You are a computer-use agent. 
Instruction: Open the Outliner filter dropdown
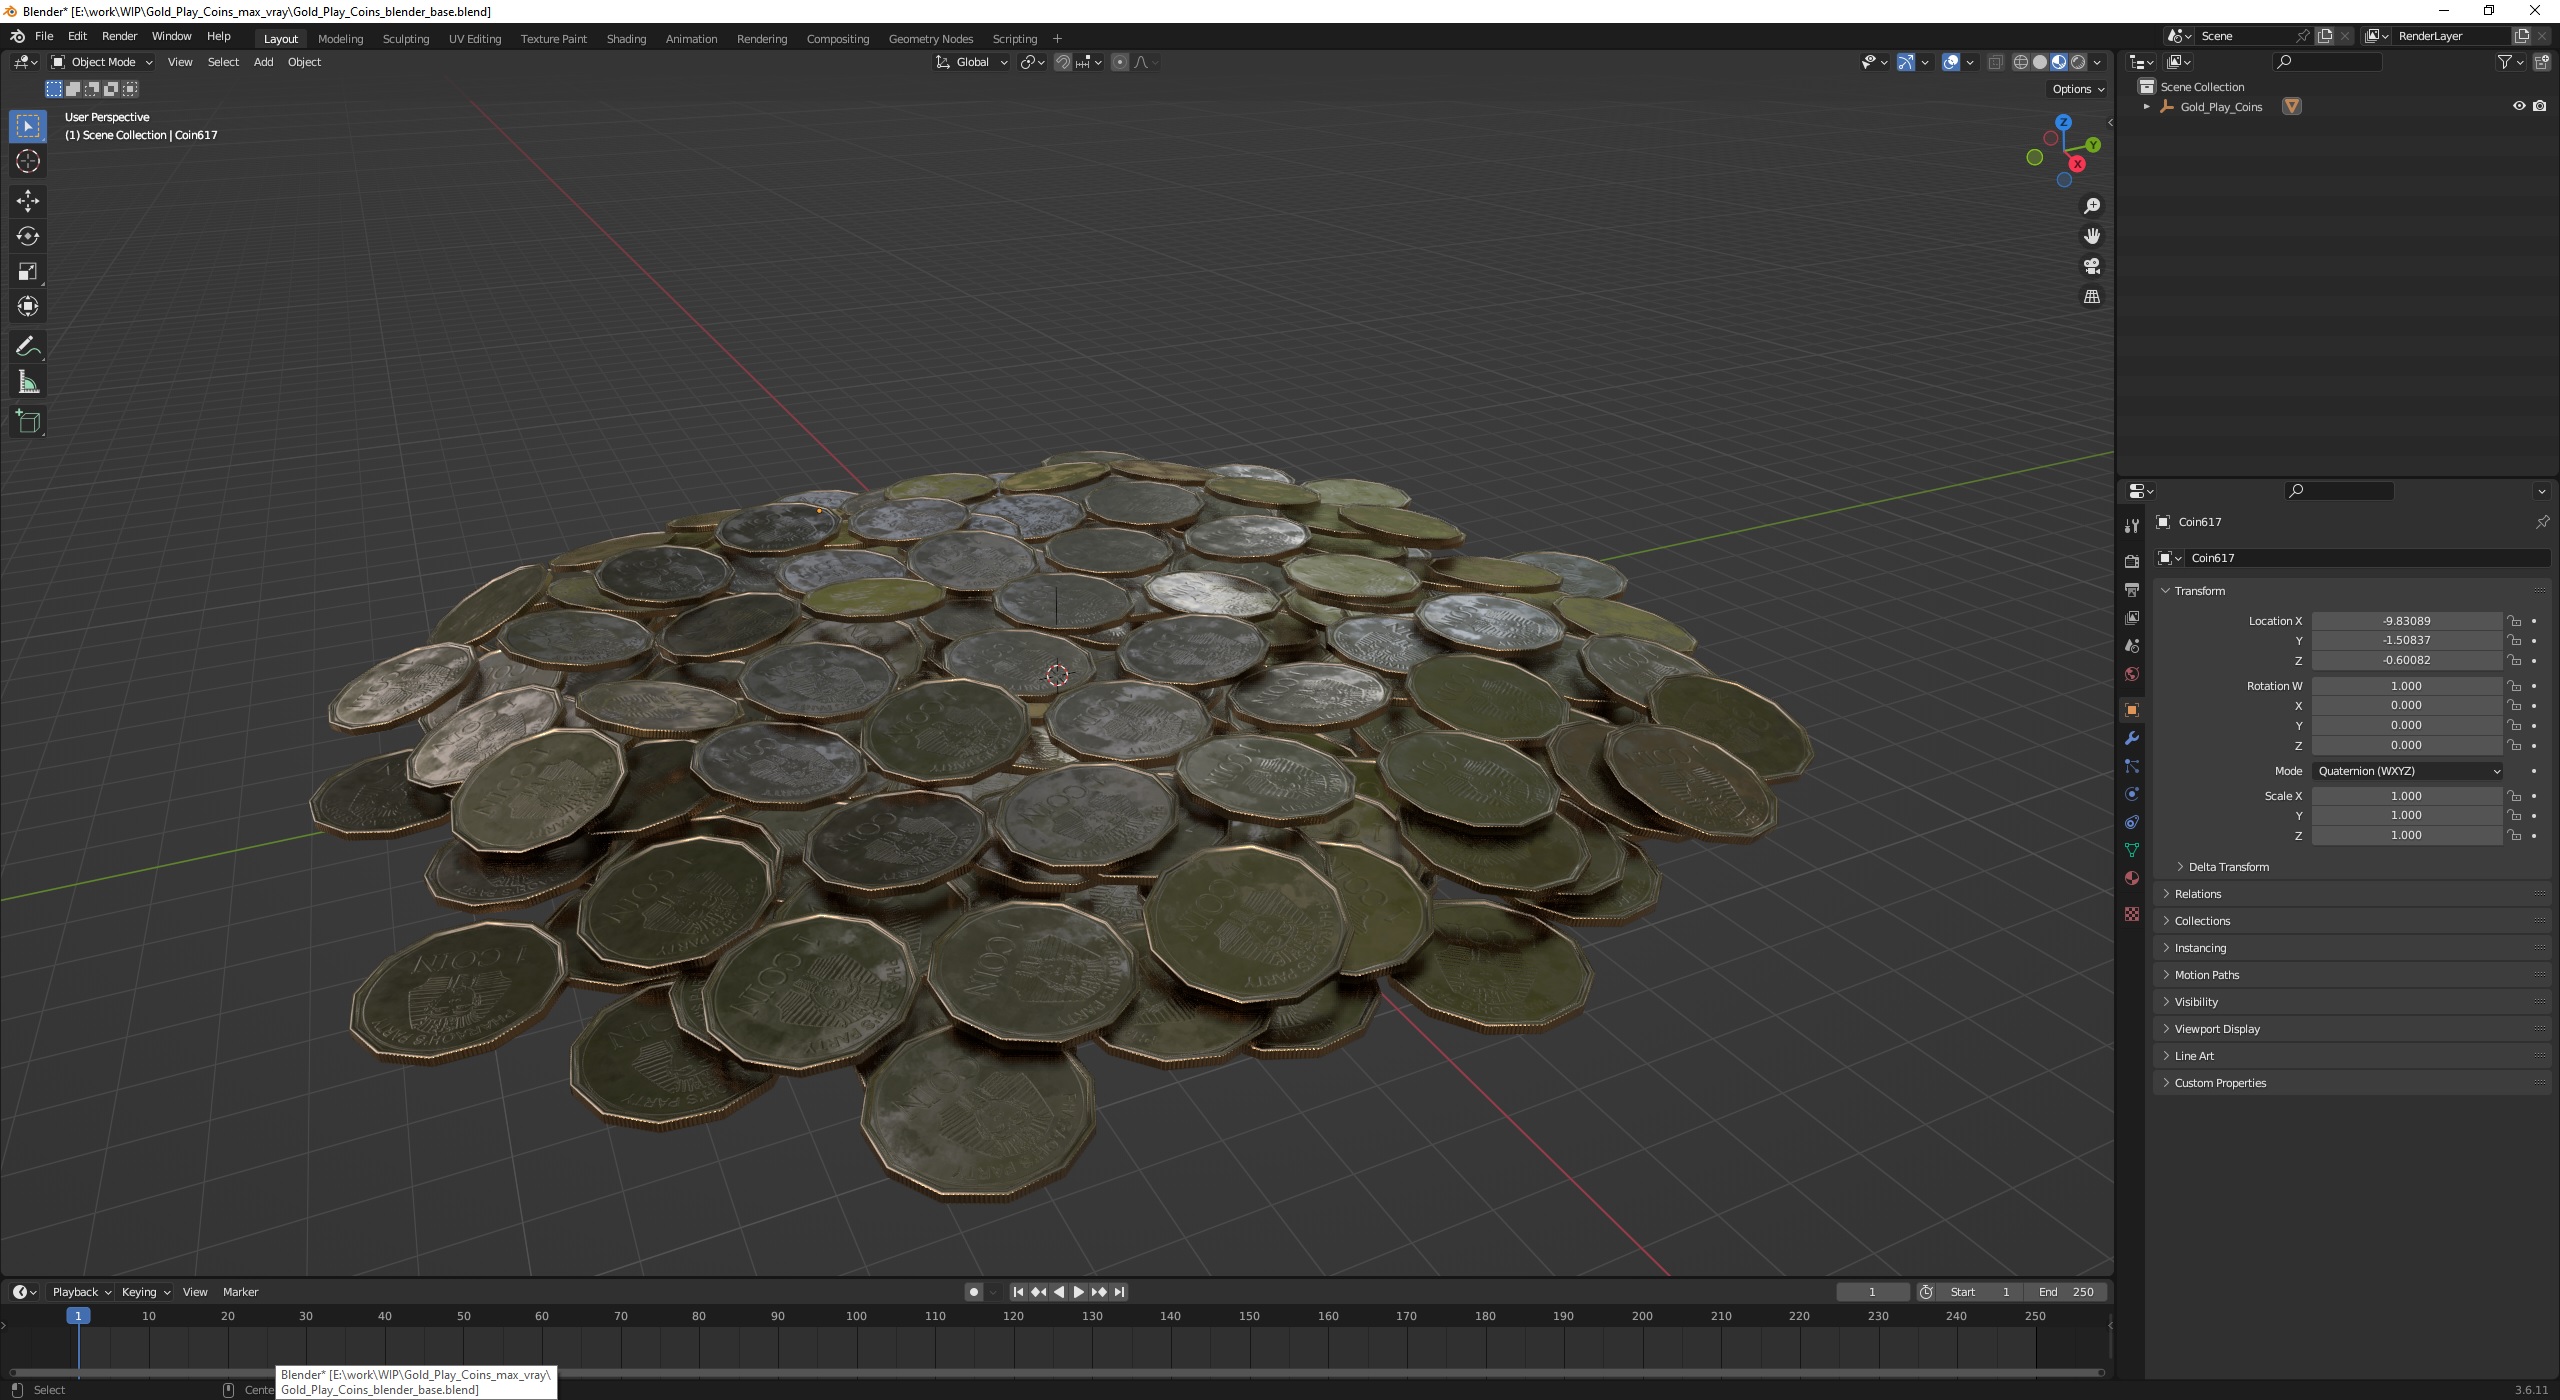point(2510,62)
